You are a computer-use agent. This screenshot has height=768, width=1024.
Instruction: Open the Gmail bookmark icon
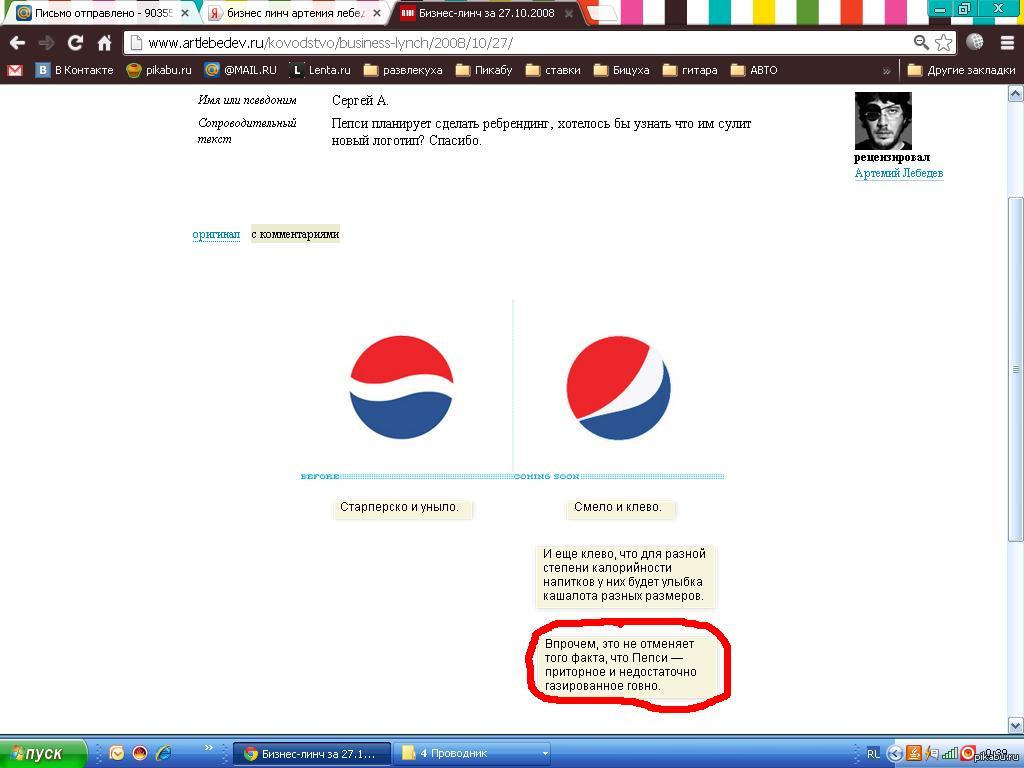tap(14, 70)
